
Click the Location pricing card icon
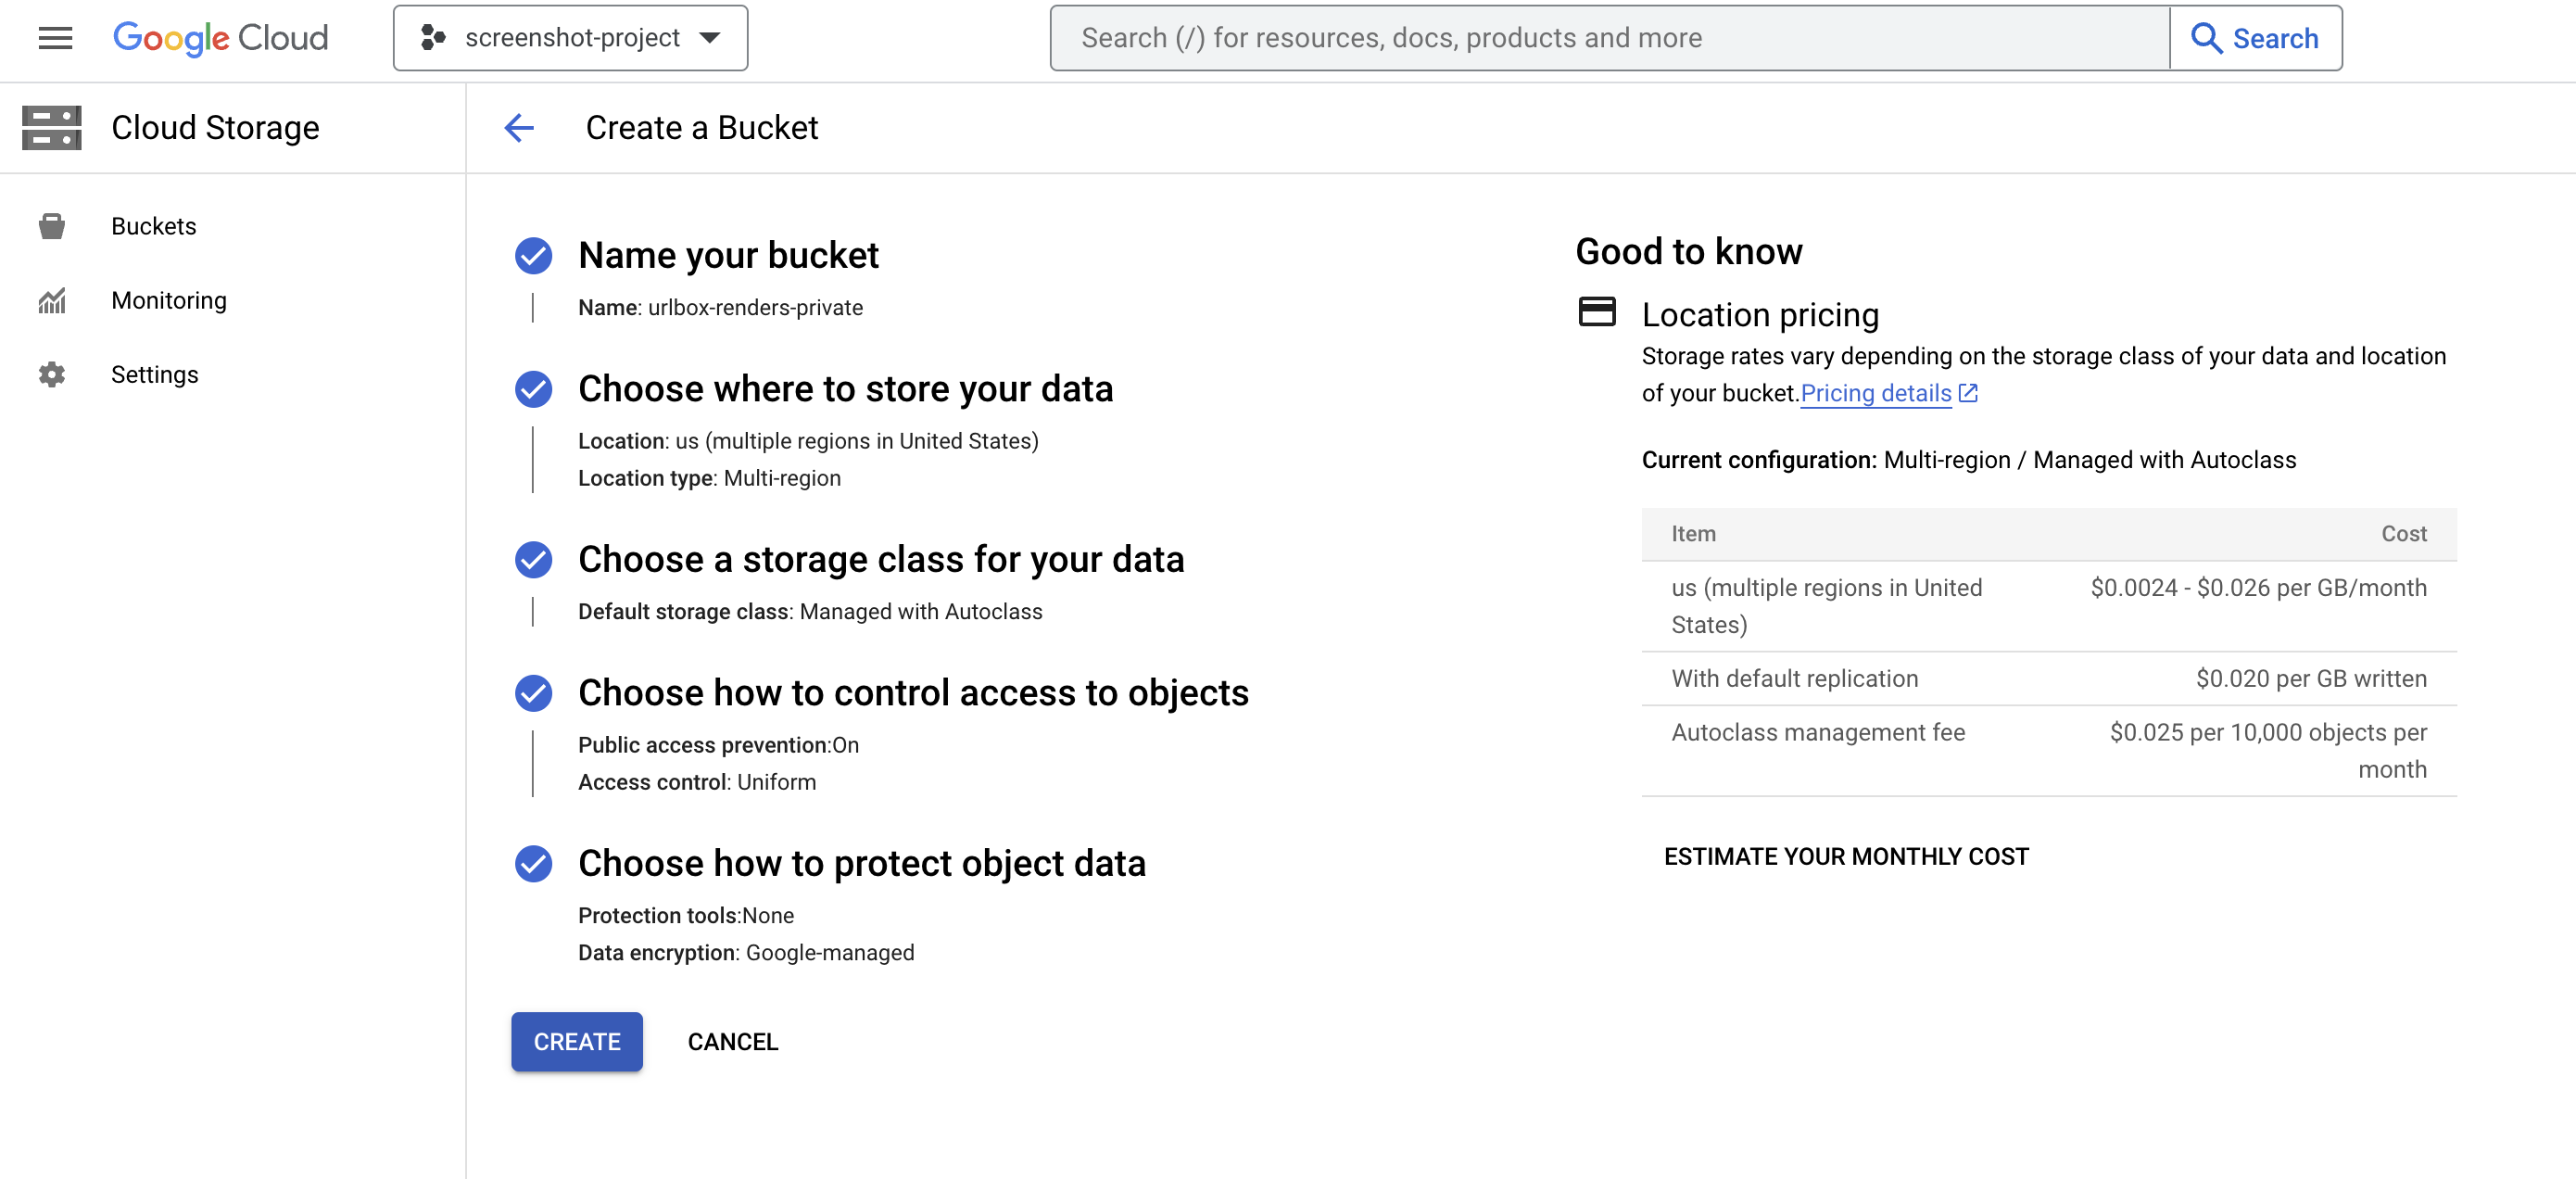coord(1596,312)
